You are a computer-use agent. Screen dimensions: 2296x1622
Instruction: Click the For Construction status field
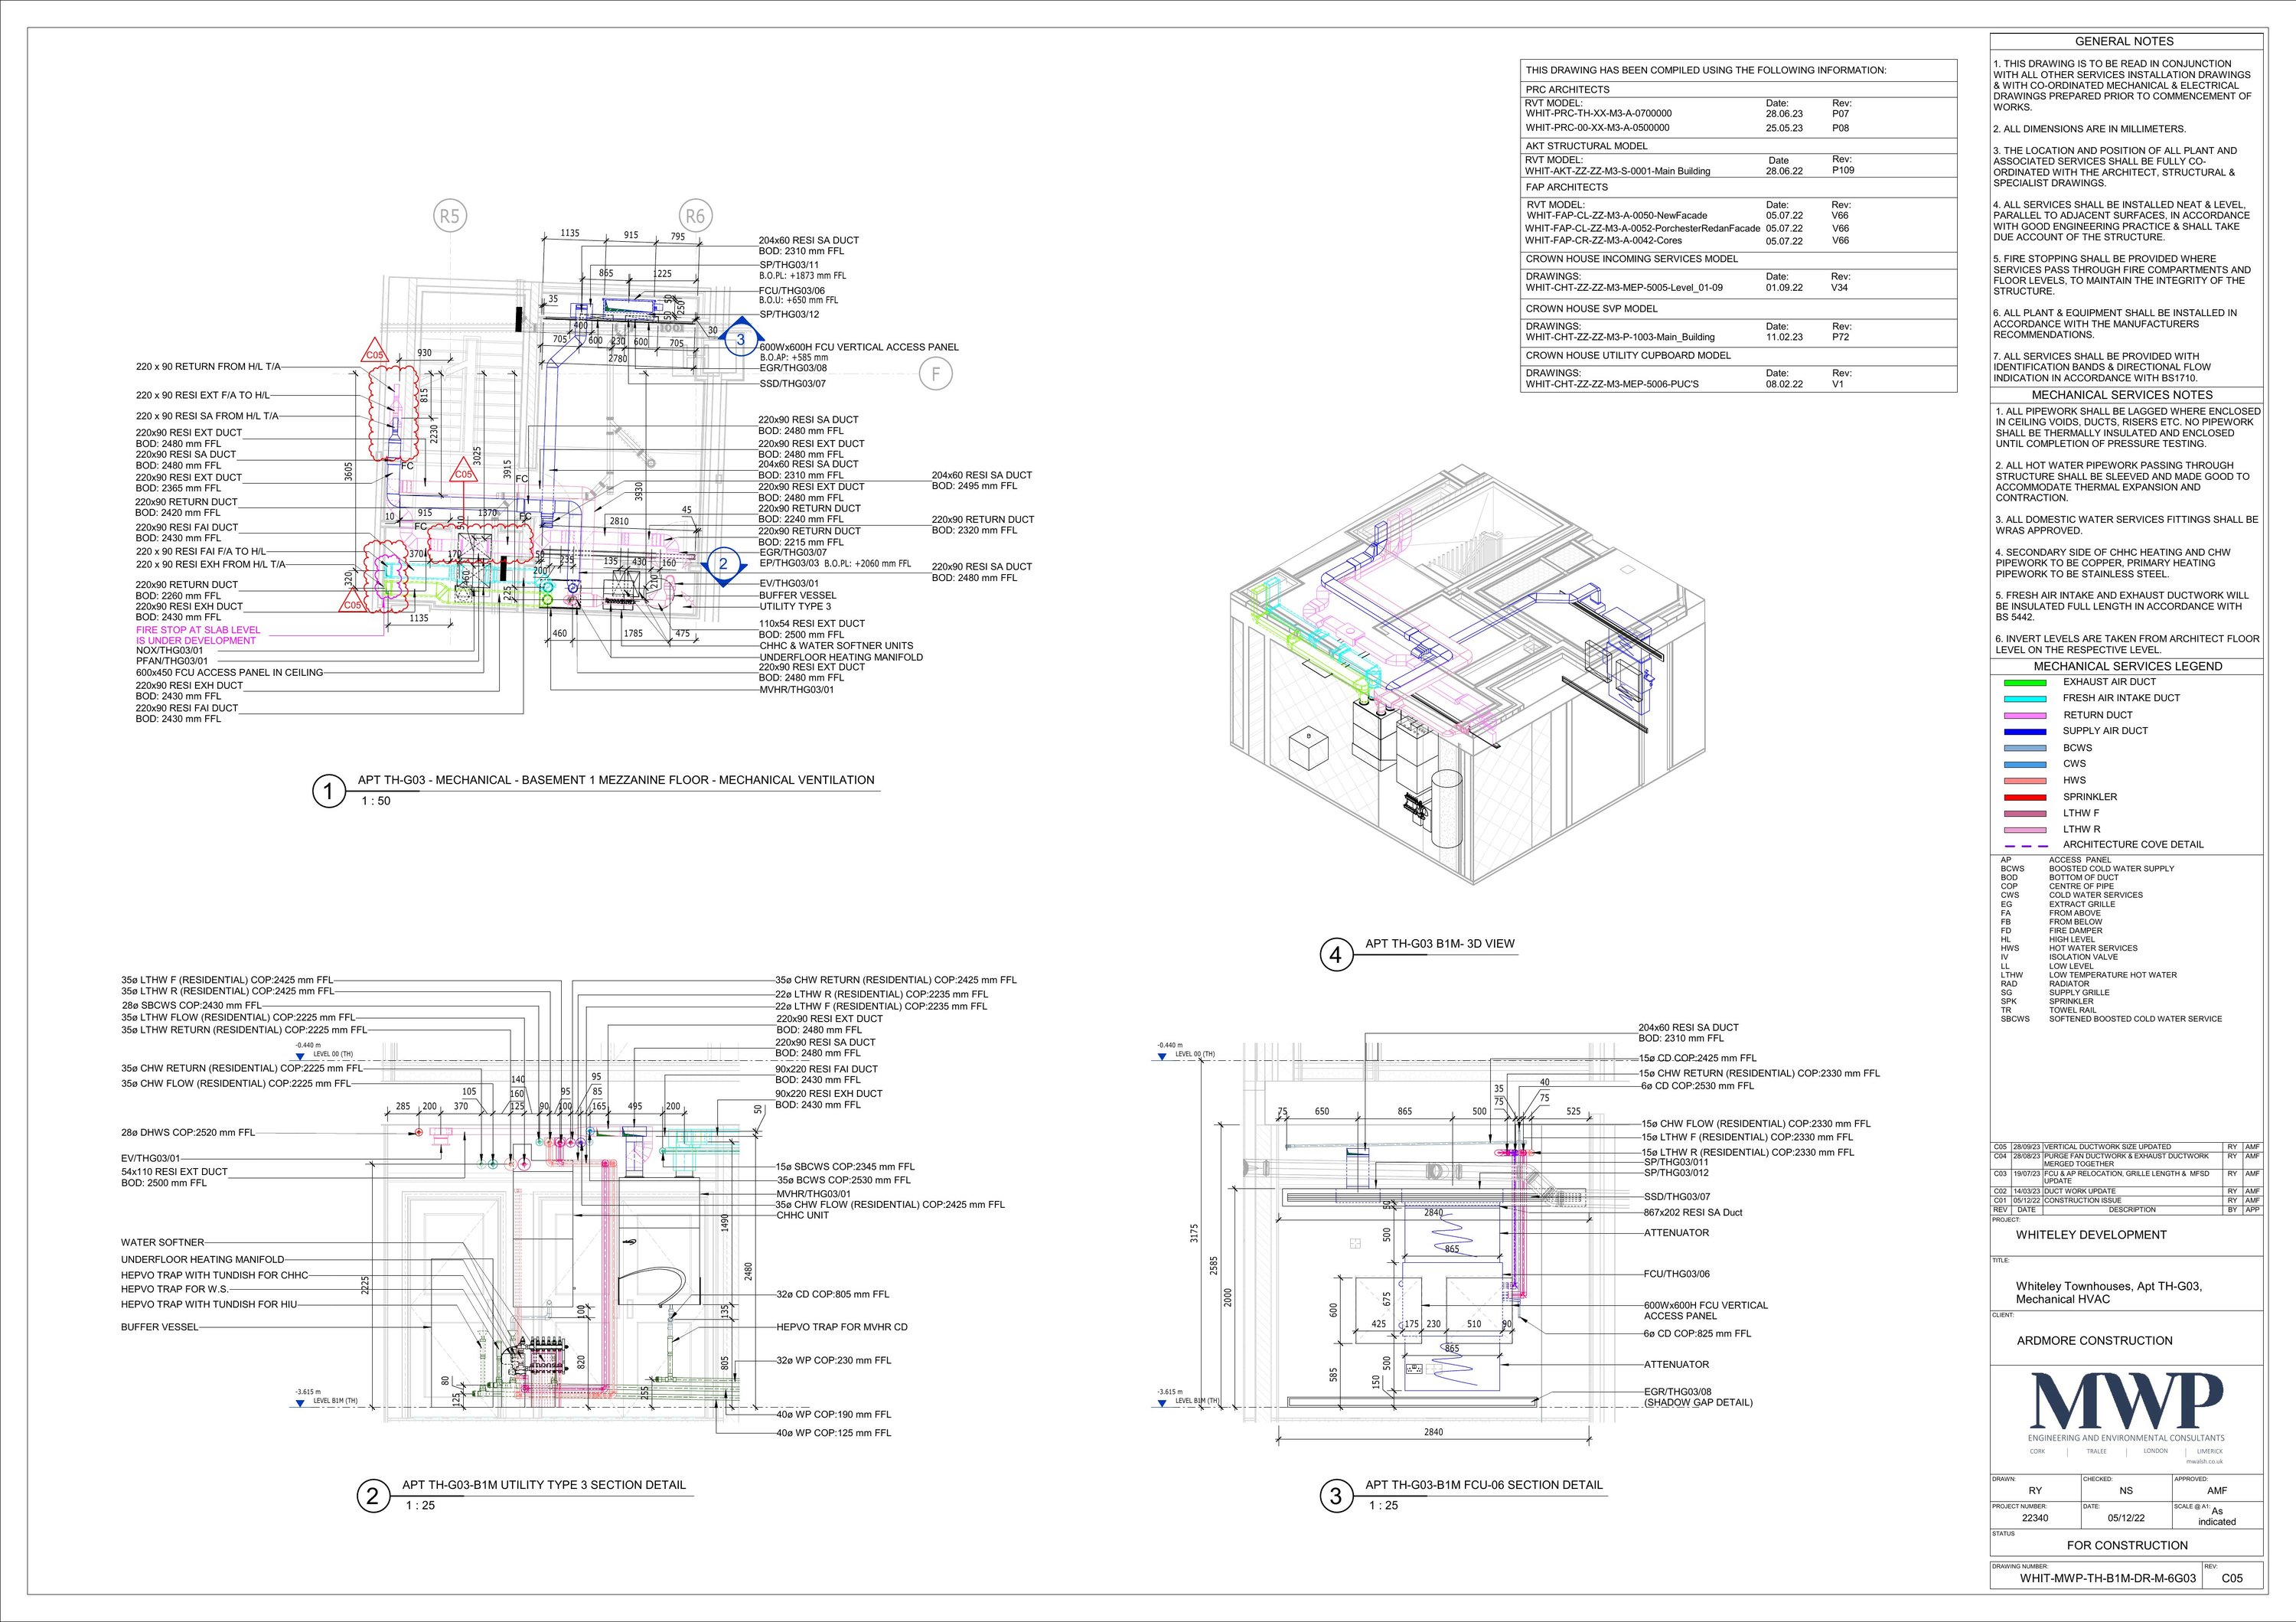(x=2127, y=1545)
